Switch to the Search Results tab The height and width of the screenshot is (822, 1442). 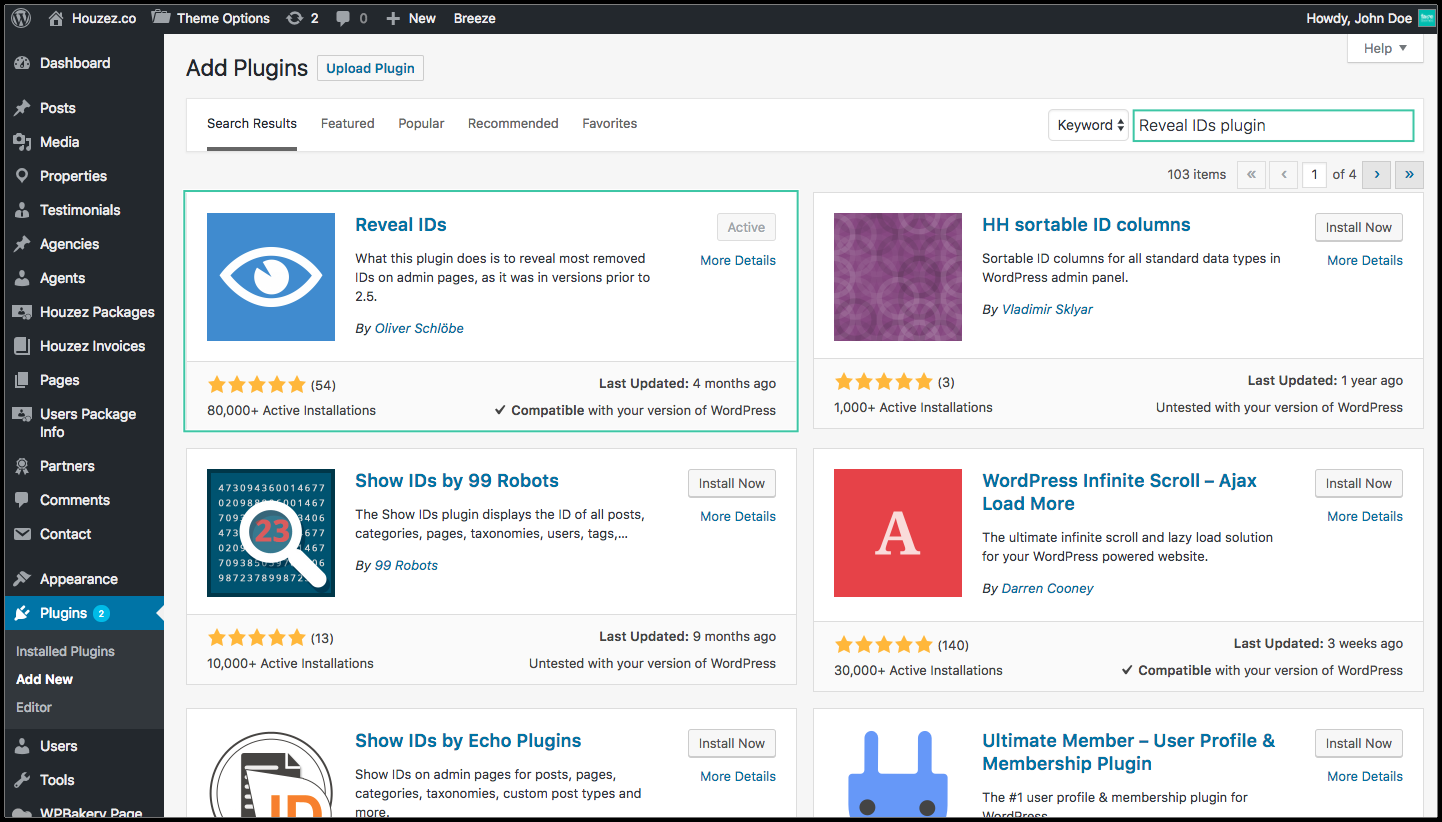click(x=252, y=124)
